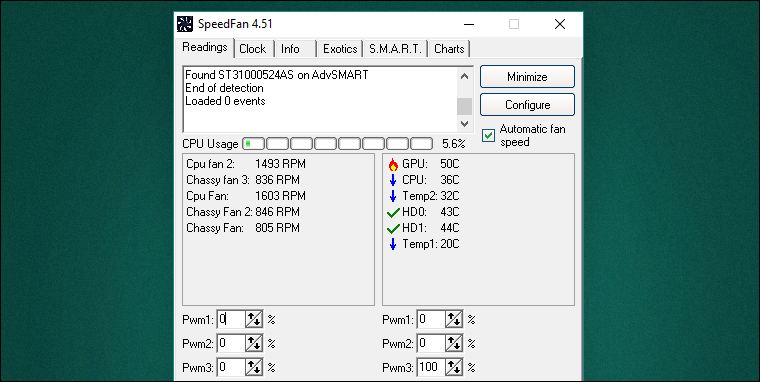This screenshot has height=382, width=760.
Task: Click the left Pwm1 spinner arrows
Action: (254, 319)
